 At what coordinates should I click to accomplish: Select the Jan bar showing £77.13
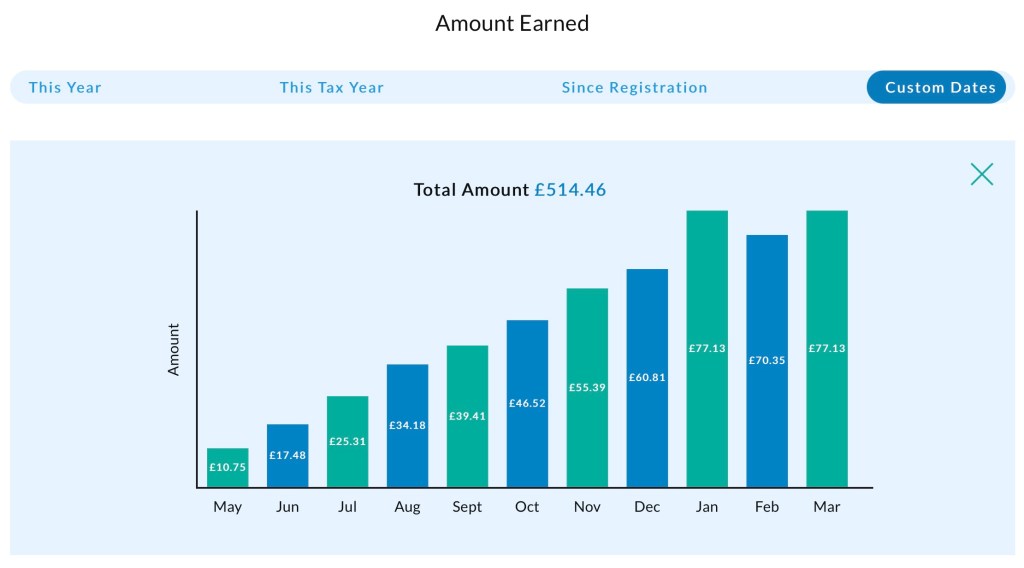point(707,348)
